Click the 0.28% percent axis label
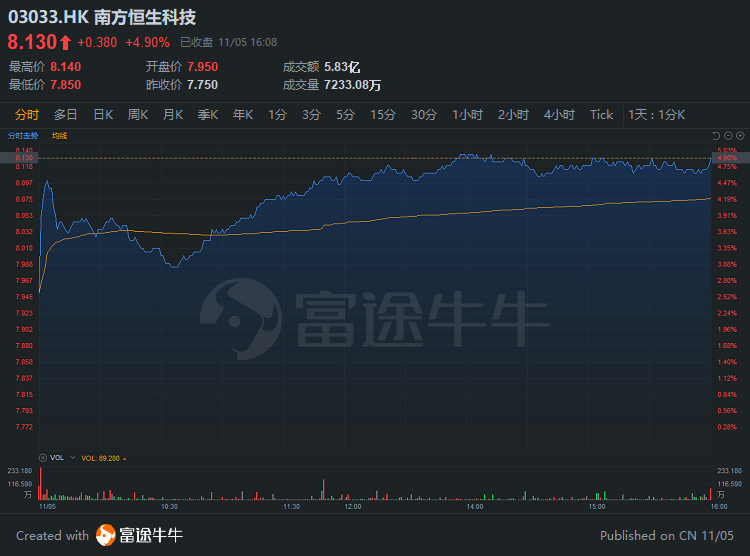750x556 pixels. click(x=727, y=427)
